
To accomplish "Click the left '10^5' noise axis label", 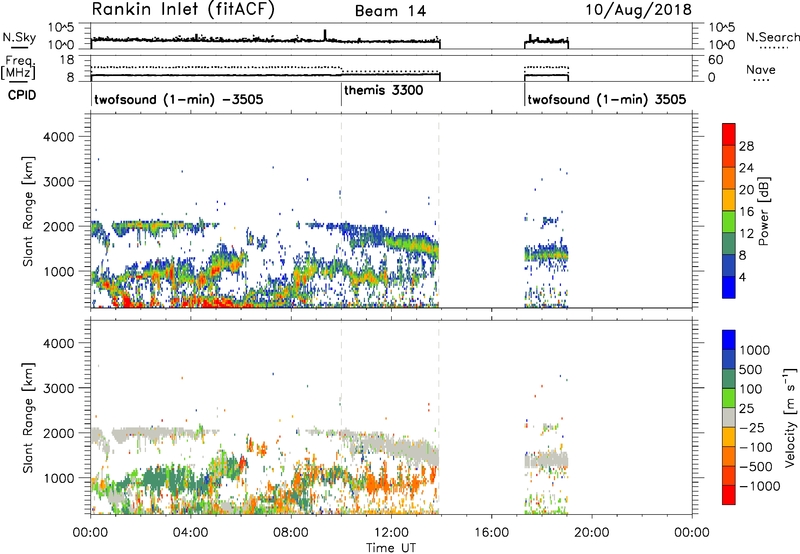I will pyautogui.click(x=61, y=27).
